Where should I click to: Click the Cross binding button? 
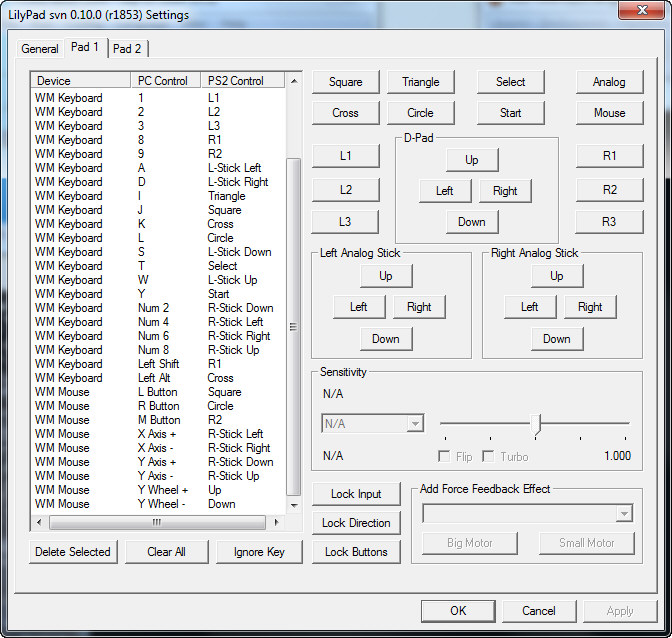point(345,113)
